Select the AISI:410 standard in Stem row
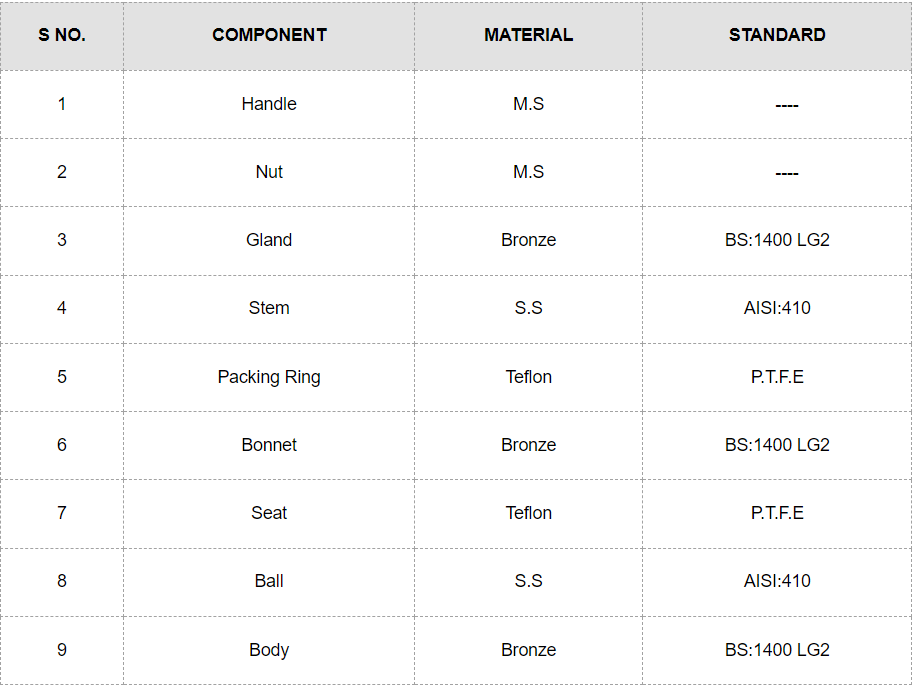This screenshot has width=912, height=688. tap(777, 308)
